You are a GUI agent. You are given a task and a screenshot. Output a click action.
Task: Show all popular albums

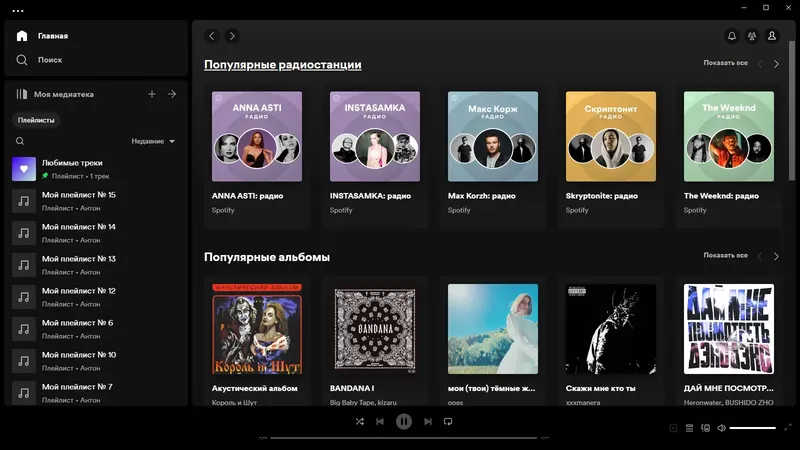[726, 255]
